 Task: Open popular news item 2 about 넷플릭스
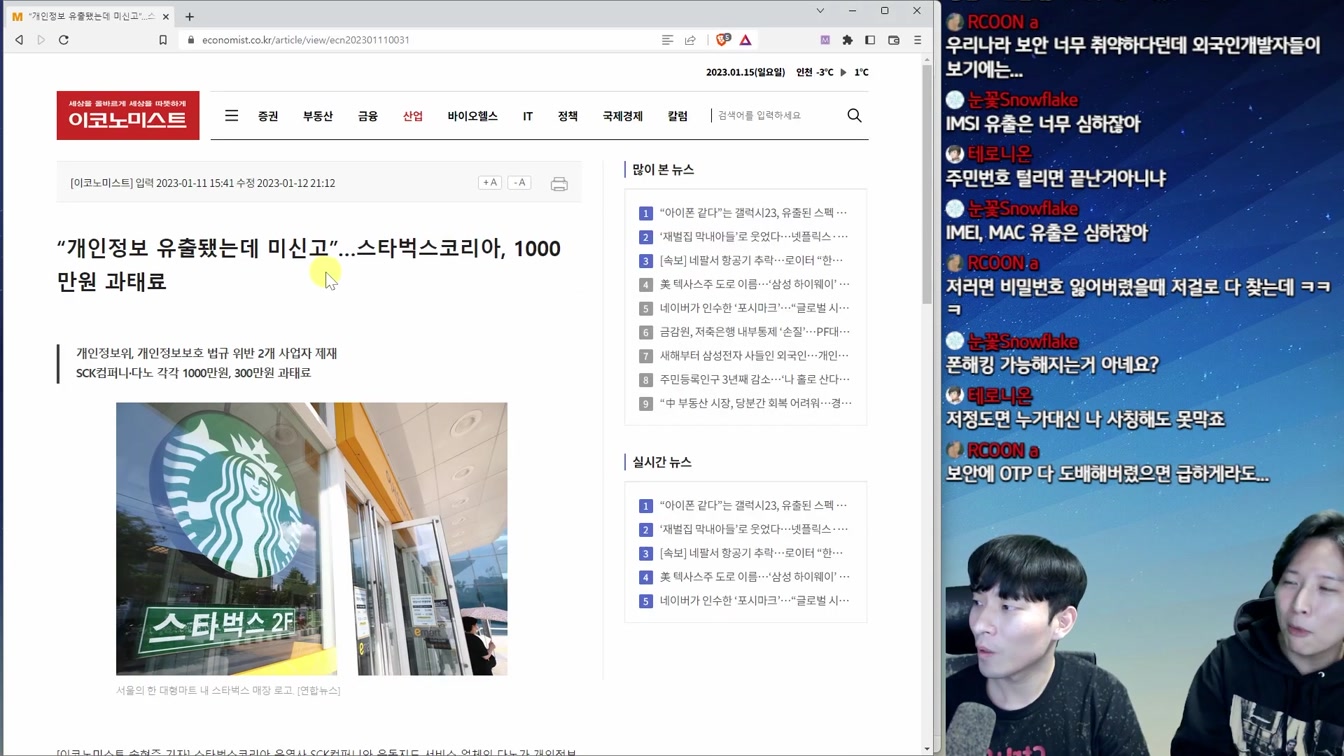753,236
